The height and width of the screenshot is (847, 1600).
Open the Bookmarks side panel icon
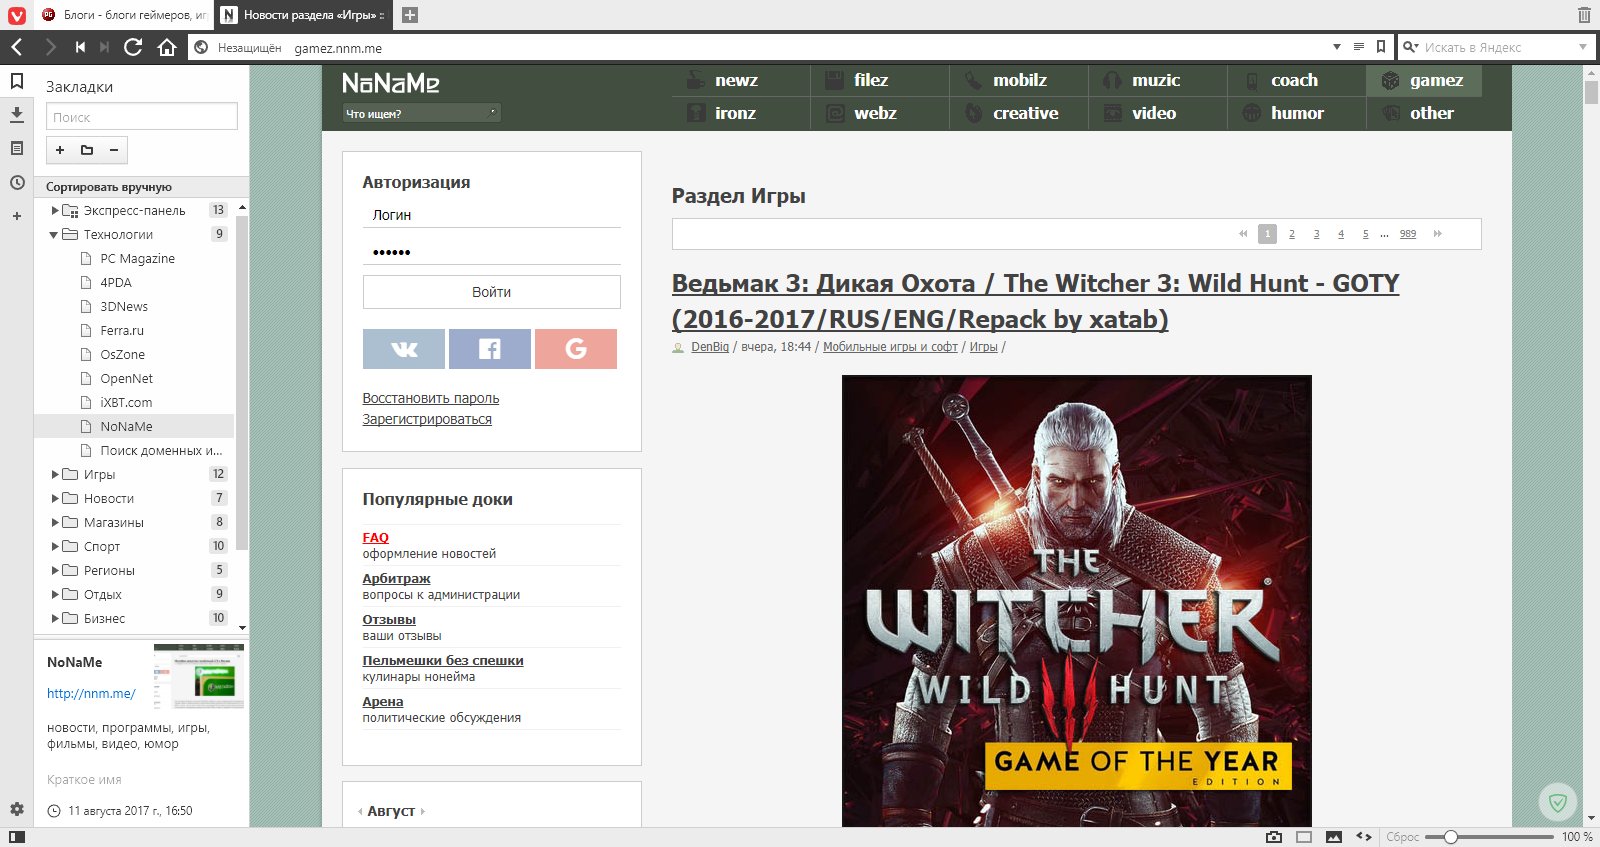17,81
